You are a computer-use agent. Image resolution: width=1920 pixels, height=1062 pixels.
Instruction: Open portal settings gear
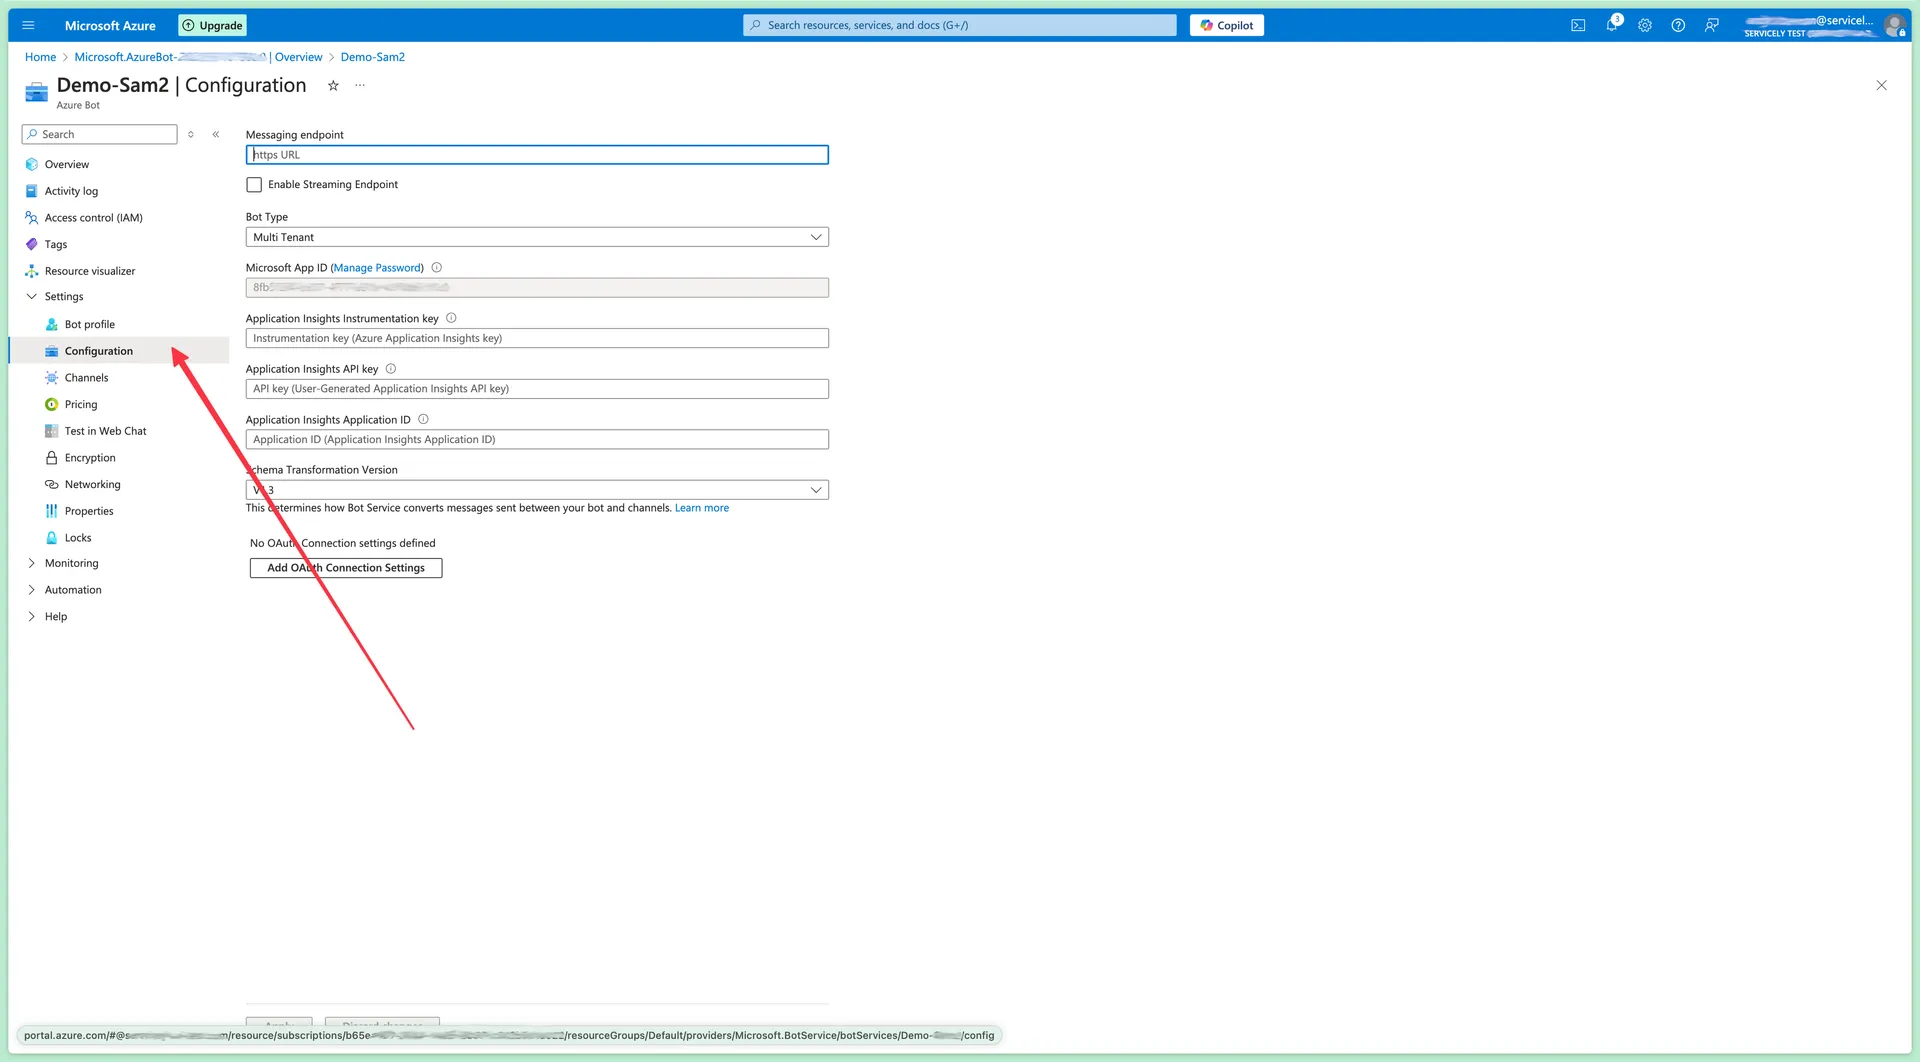1645,25
